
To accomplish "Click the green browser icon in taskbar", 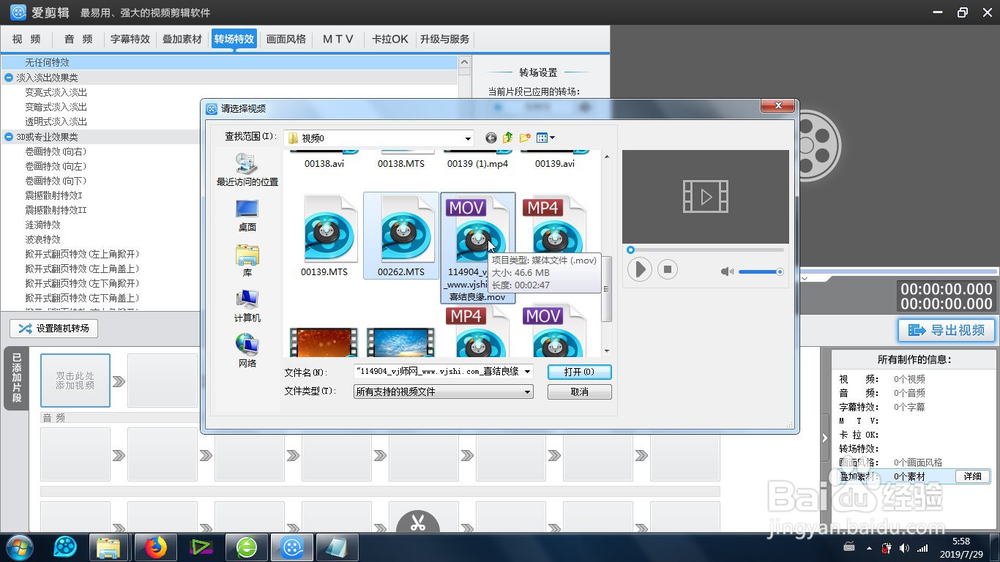I will (x=246, y=547).
